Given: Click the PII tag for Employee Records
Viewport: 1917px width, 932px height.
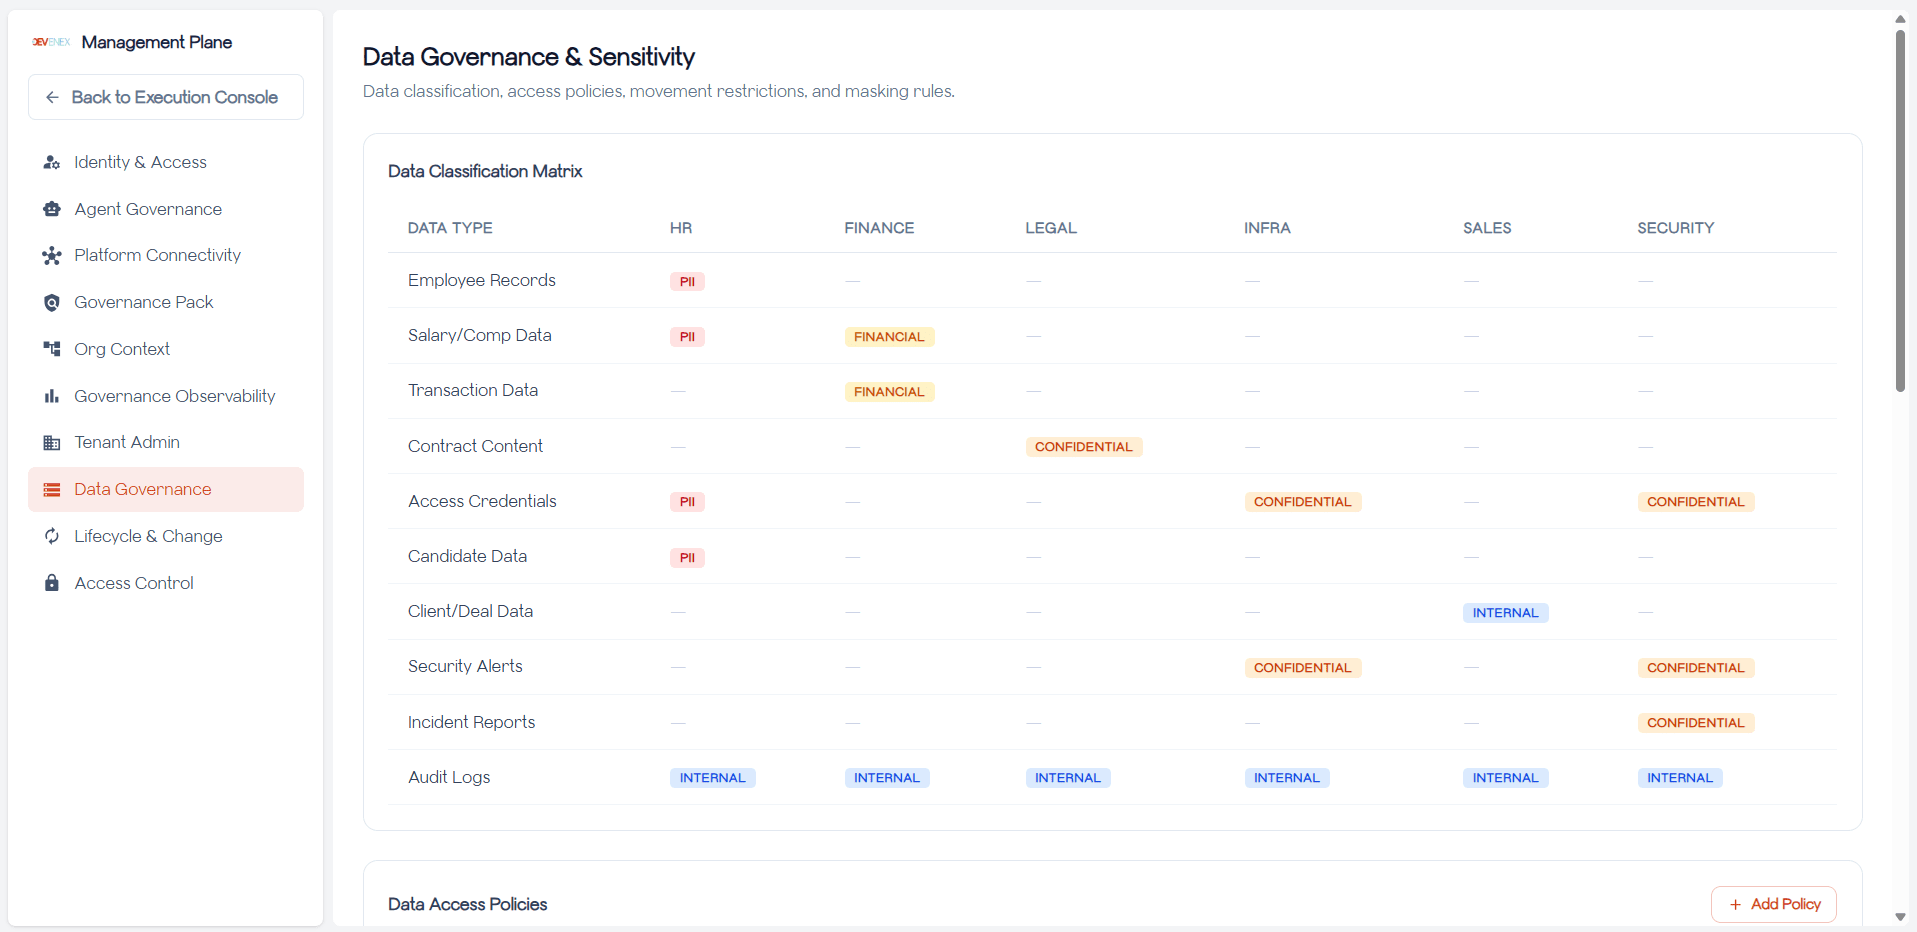Looking at the screenshot, I should click(x=687, y=282).
